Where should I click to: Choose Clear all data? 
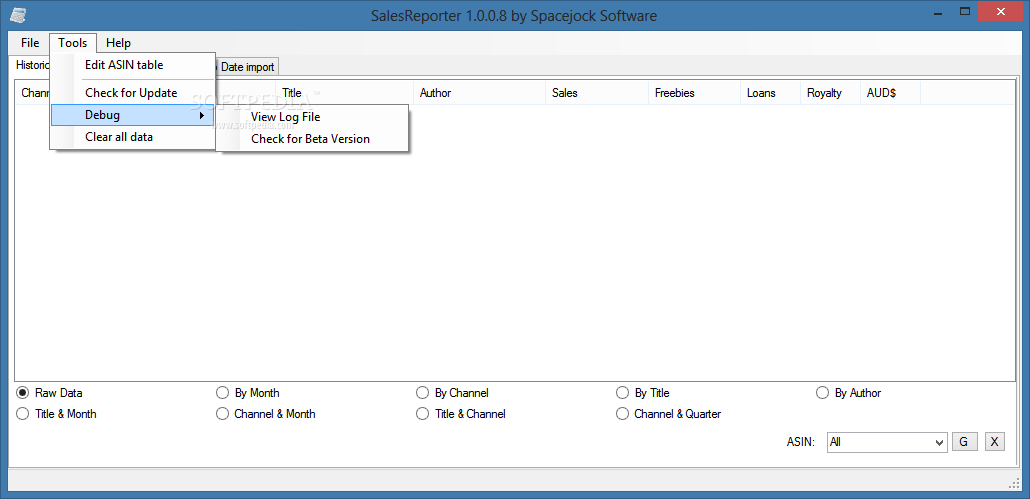click(133, 137)
